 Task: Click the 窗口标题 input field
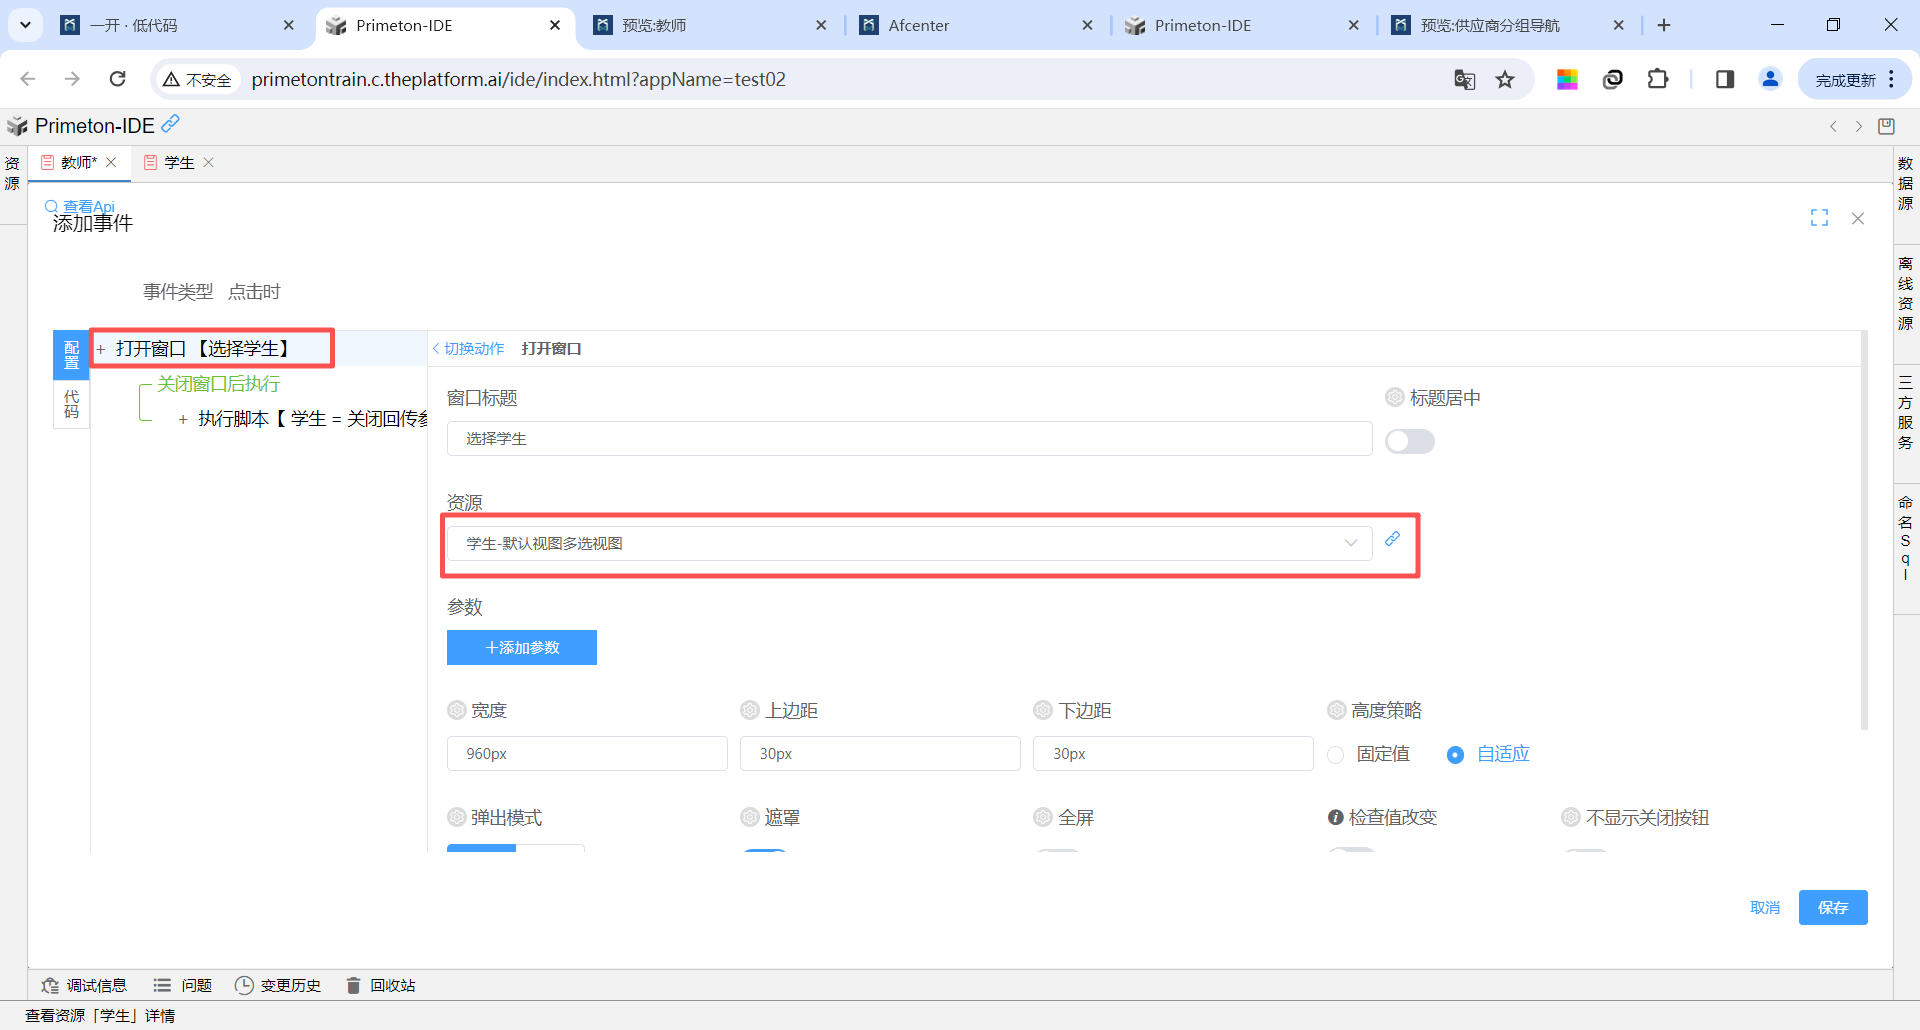908,439
